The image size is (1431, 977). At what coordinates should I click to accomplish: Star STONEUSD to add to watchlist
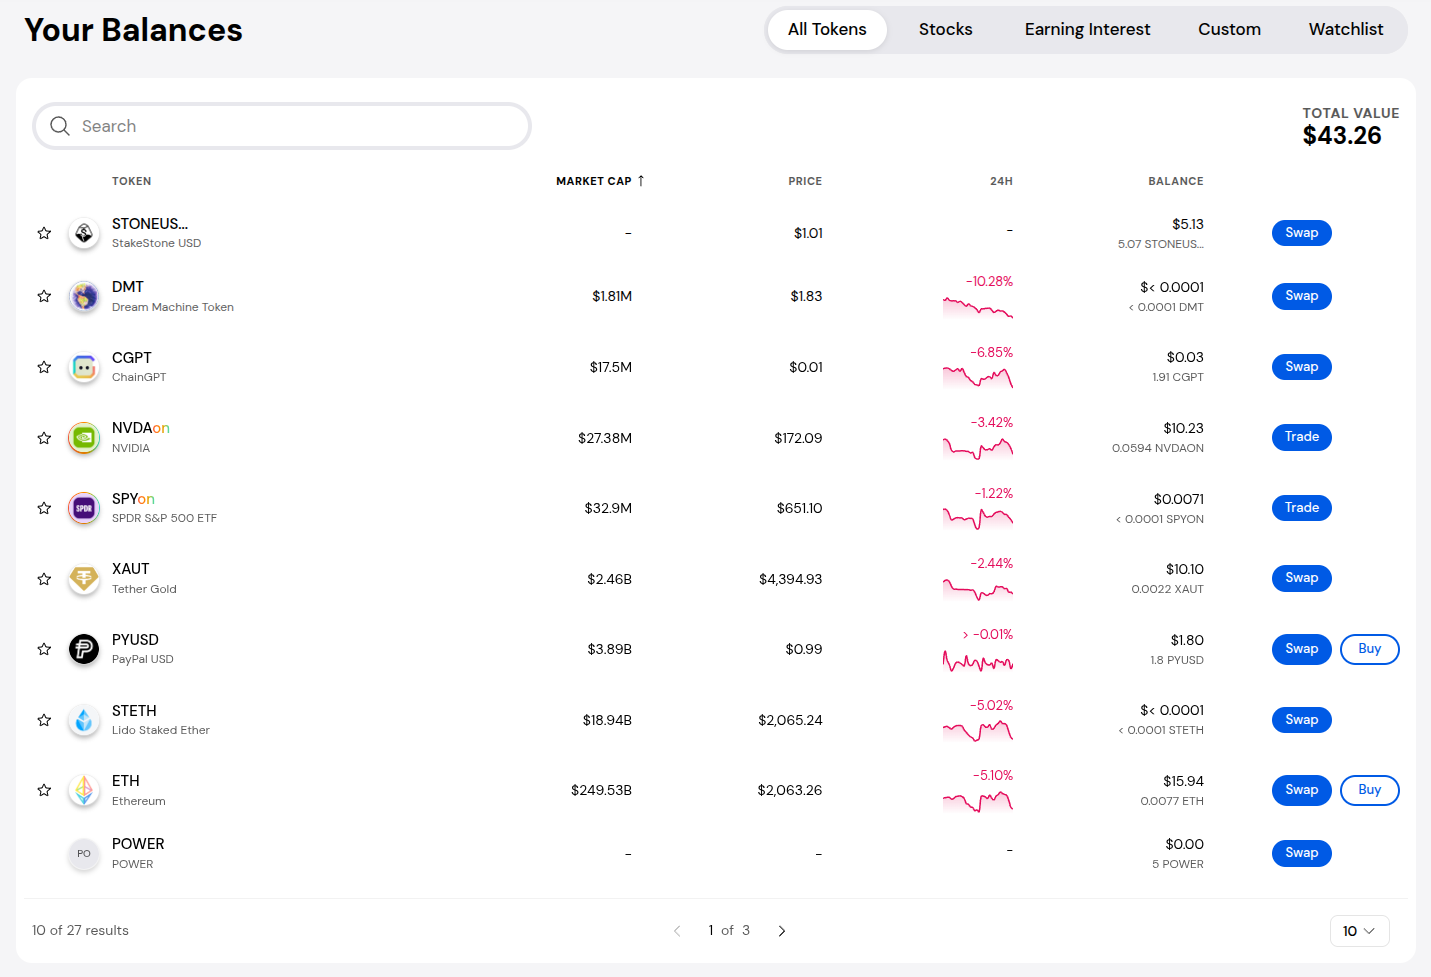[44, 233]
